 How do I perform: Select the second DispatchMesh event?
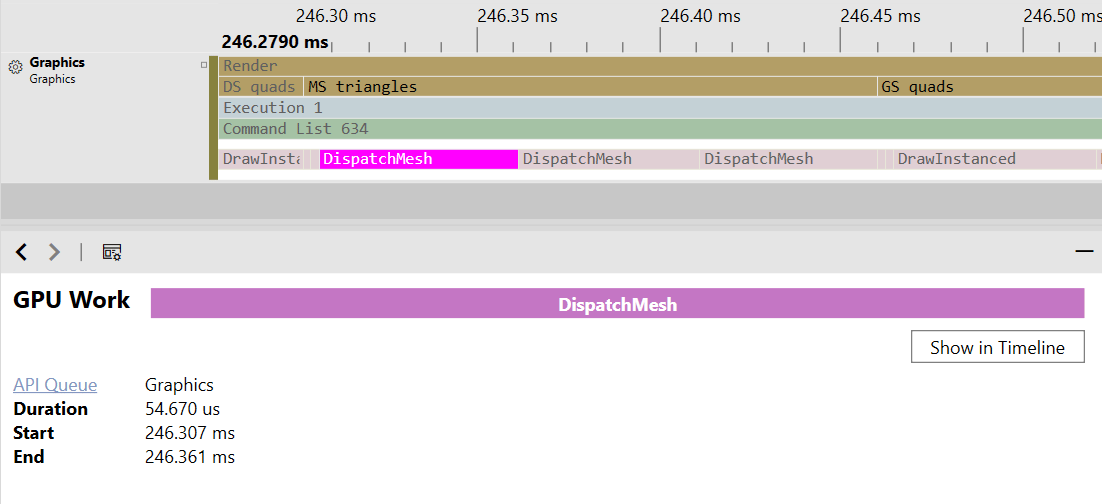tap(609, 159)
